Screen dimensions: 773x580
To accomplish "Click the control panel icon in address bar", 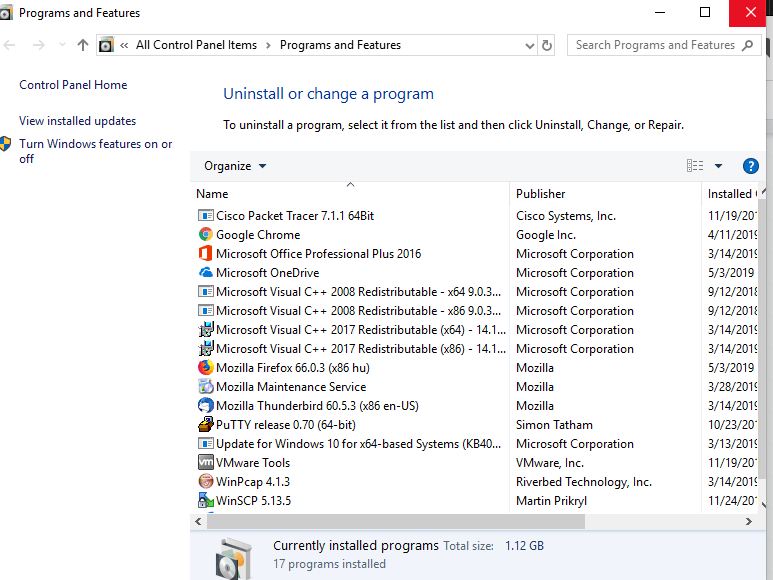I will [106, 45].
